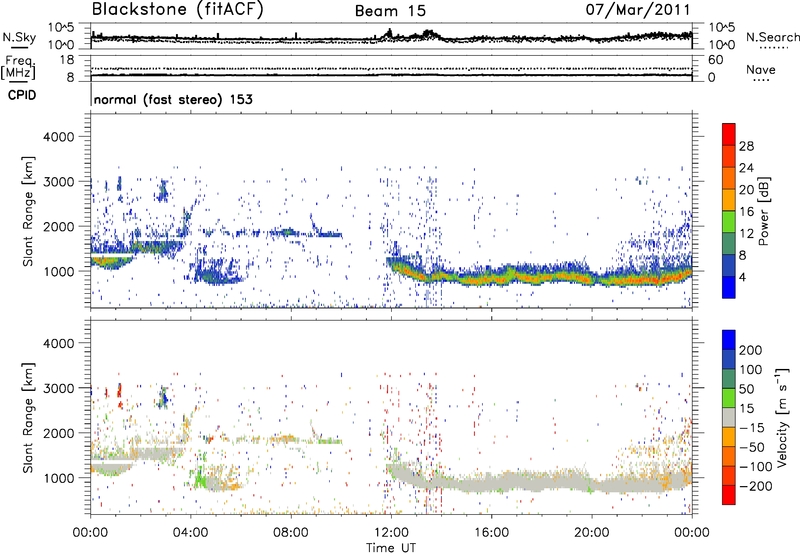Click the "16:00" time tick label
This screenshot has width=800, height=554.
(x=491, y=533)
